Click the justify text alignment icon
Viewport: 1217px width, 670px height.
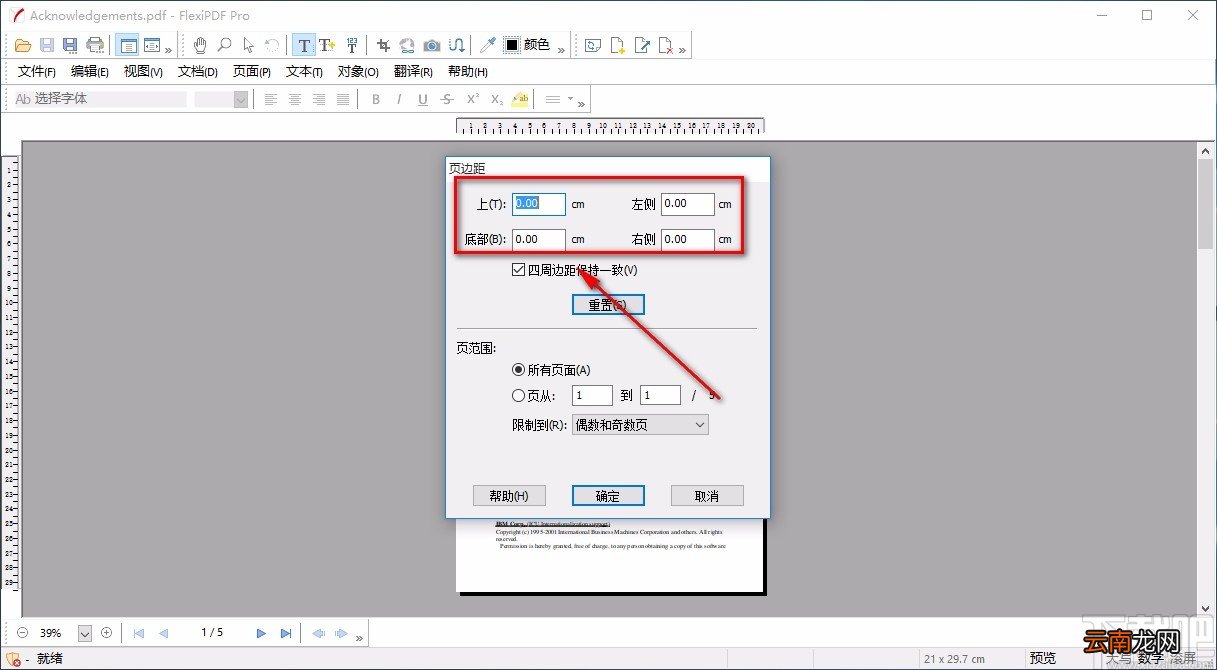click(x=343, y=99)
